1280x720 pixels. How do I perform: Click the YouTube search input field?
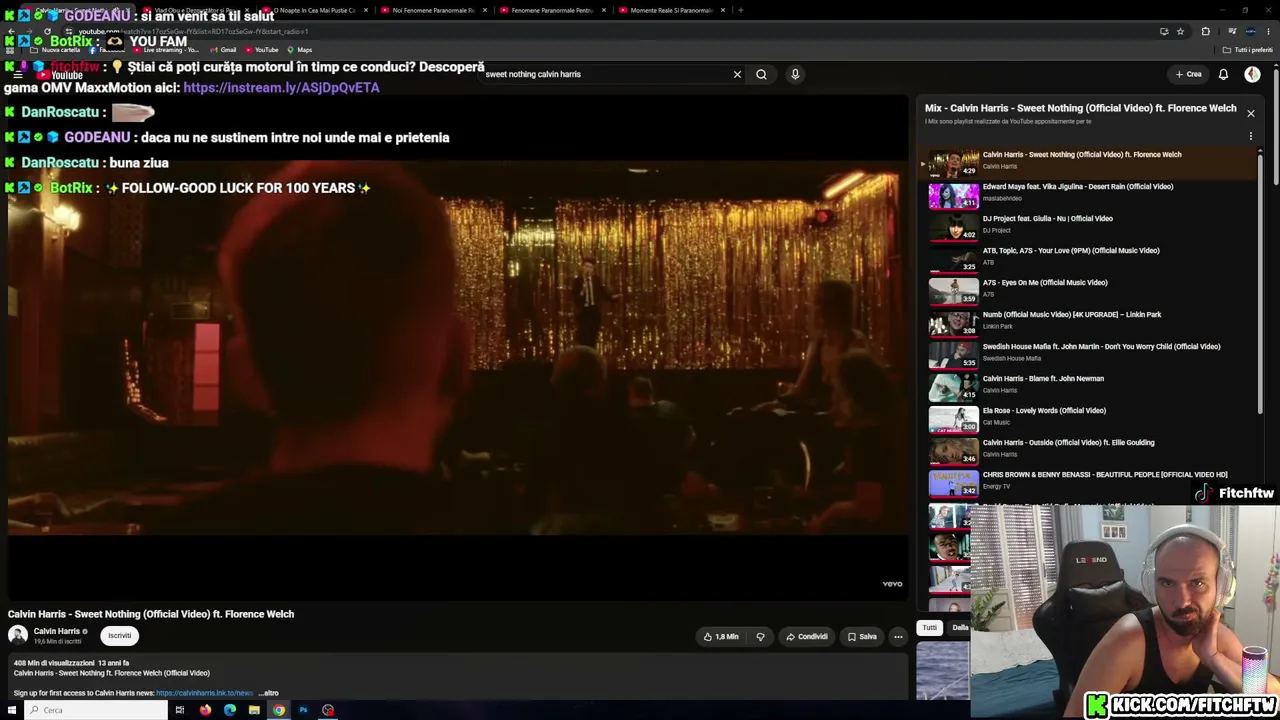click(x=605, y=74)
